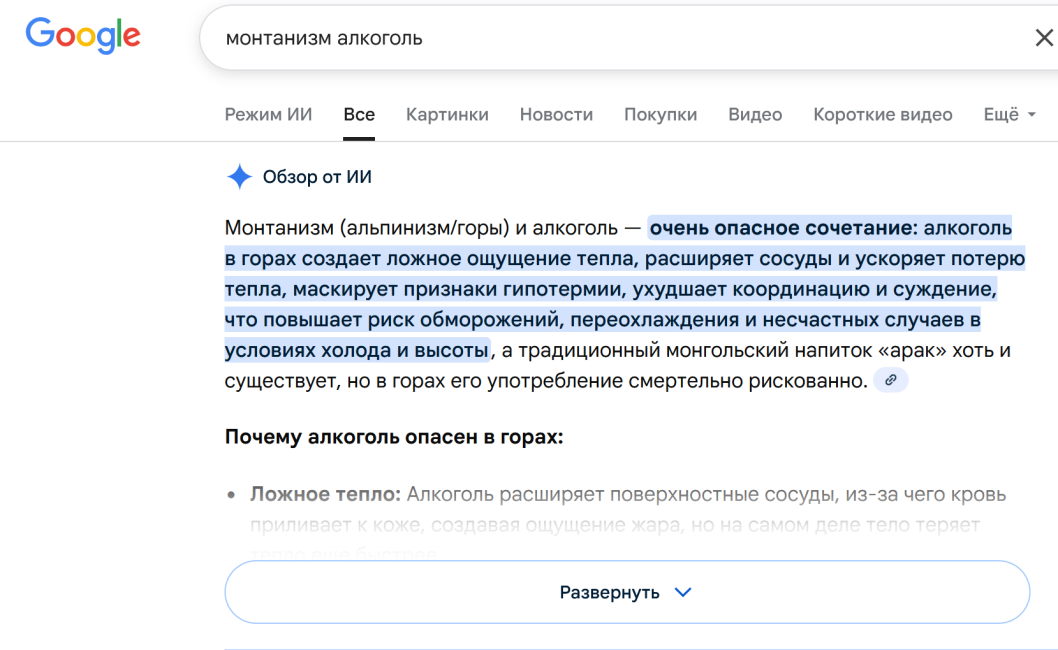This screenshot has width=1058, height=650.
Task: Open the link sharing icon after the AI summary
Action: (x=891, y=380)
